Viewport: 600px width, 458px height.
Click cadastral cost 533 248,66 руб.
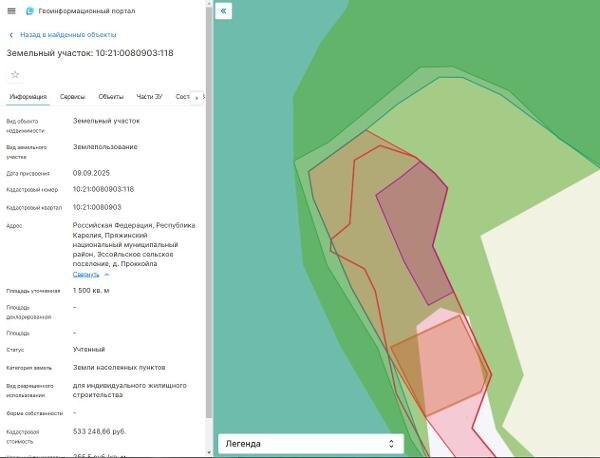coord(99,432)
